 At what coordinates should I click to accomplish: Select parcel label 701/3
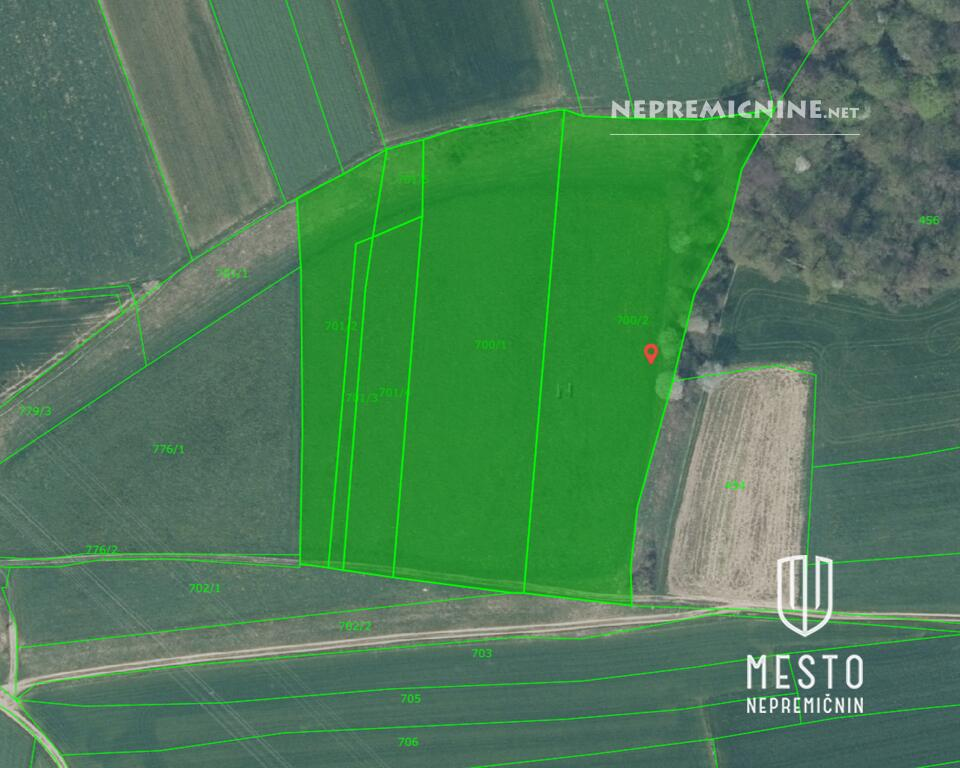361,398
